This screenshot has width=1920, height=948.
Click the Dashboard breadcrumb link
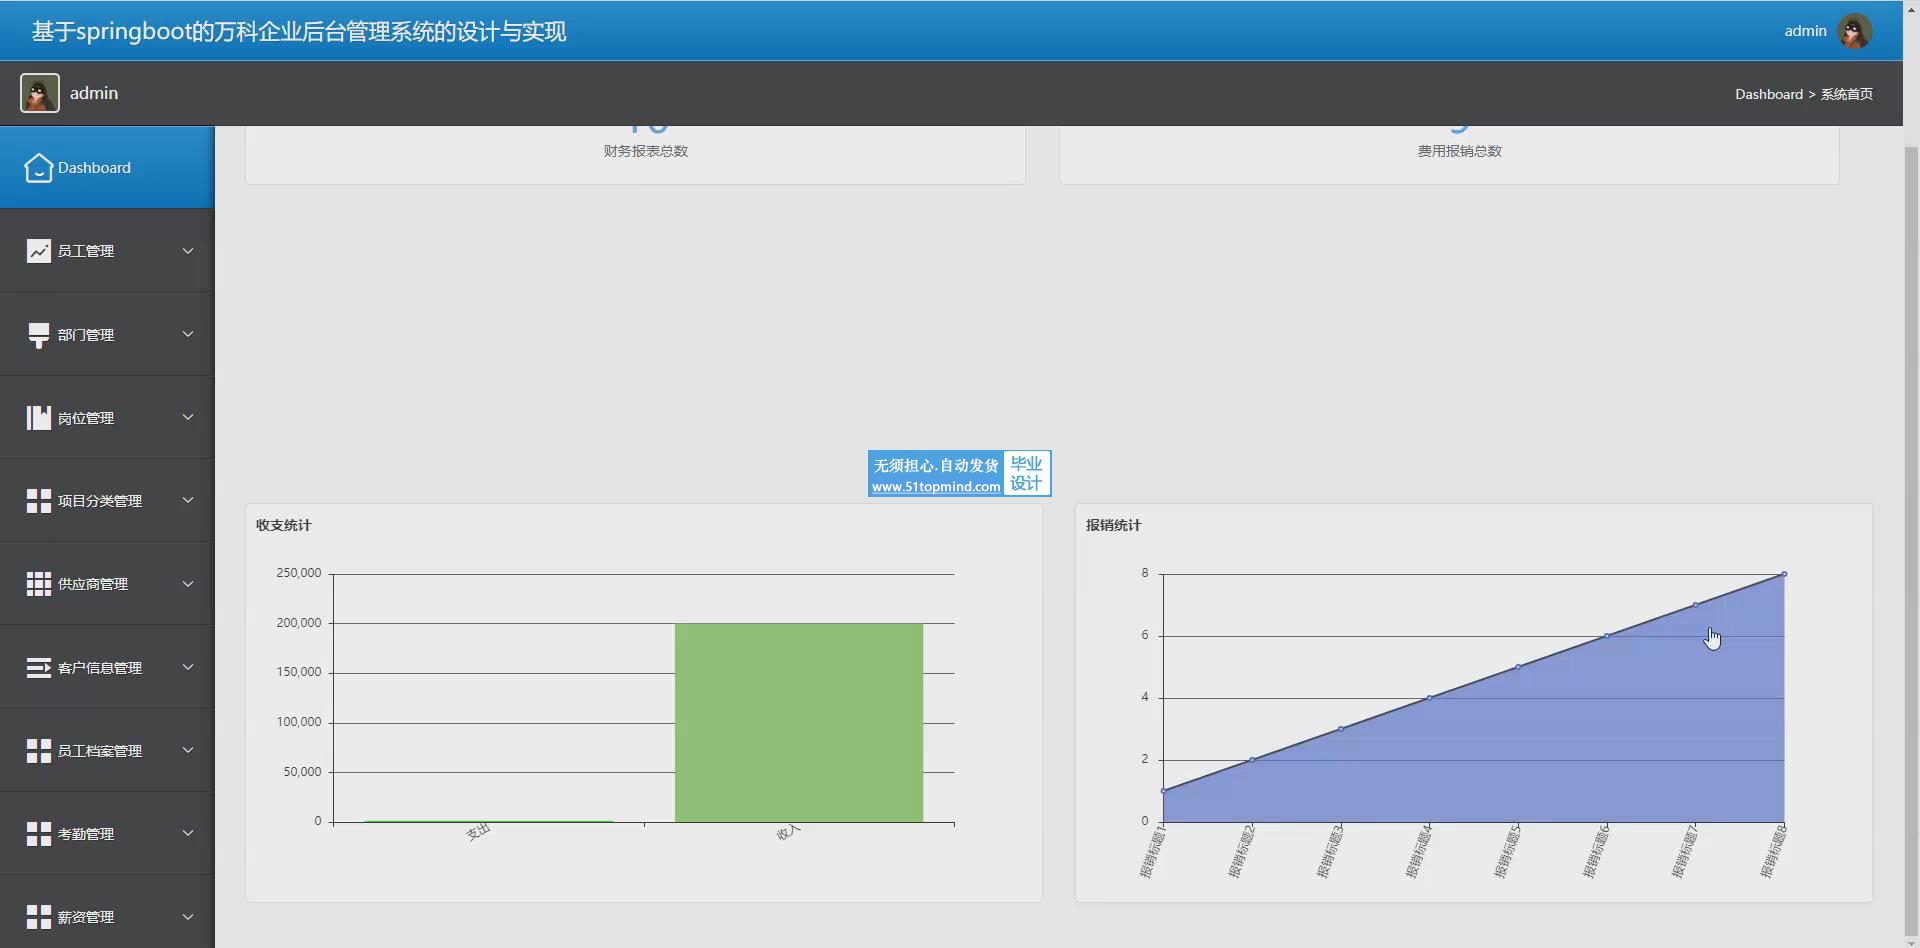[x=1768, y=94]
